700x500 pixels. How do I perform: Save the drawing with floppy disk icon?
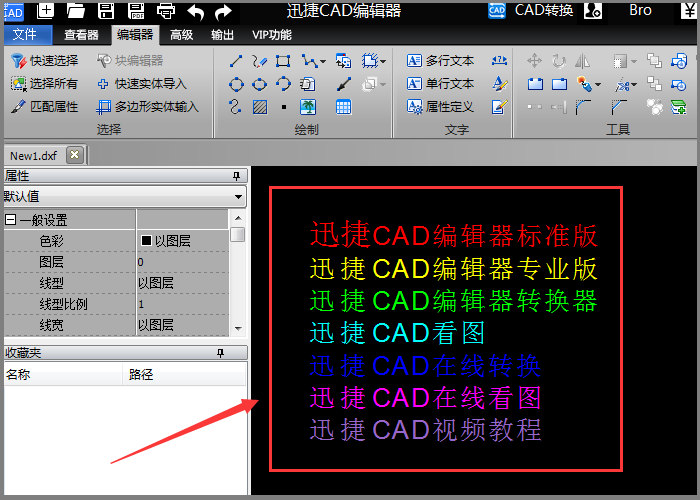(x=106, y=11)
